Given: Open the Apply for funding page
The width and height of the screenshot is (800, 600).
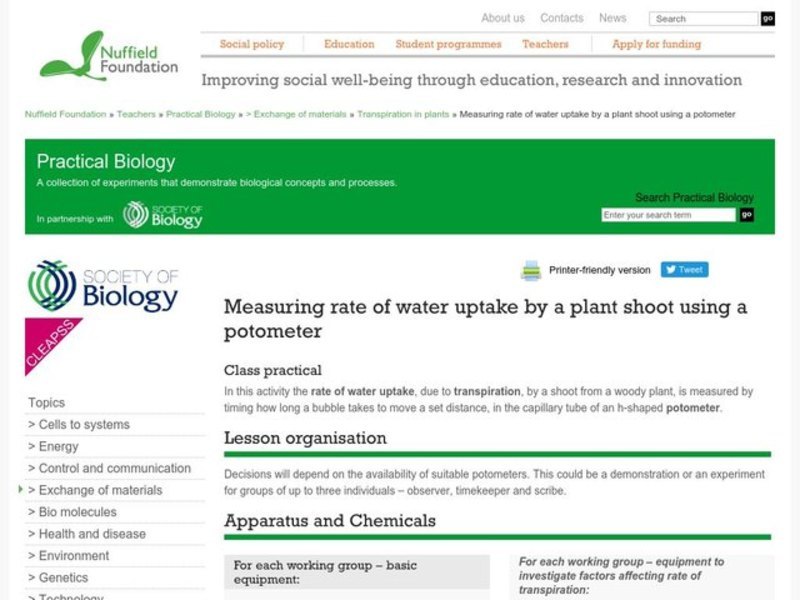Looking at the screenshot, I should [x=653, y=44].
